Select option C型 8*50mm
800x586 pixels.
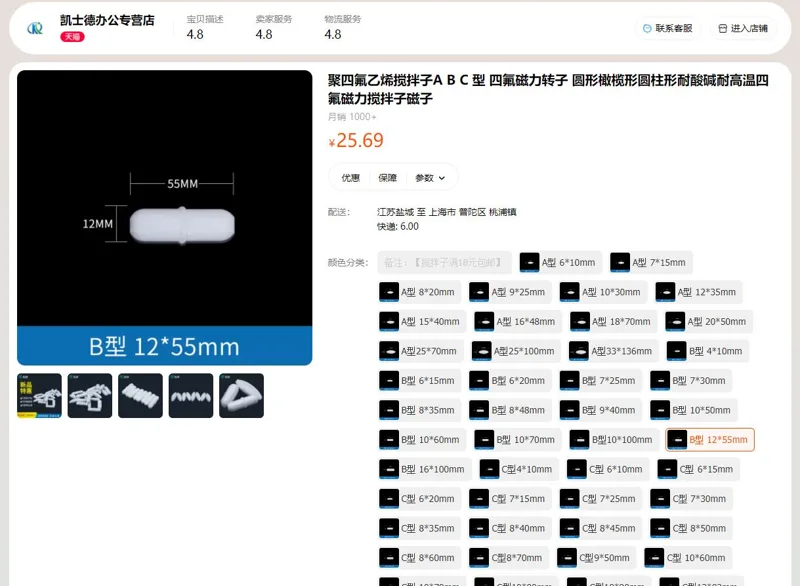point(691,528)
